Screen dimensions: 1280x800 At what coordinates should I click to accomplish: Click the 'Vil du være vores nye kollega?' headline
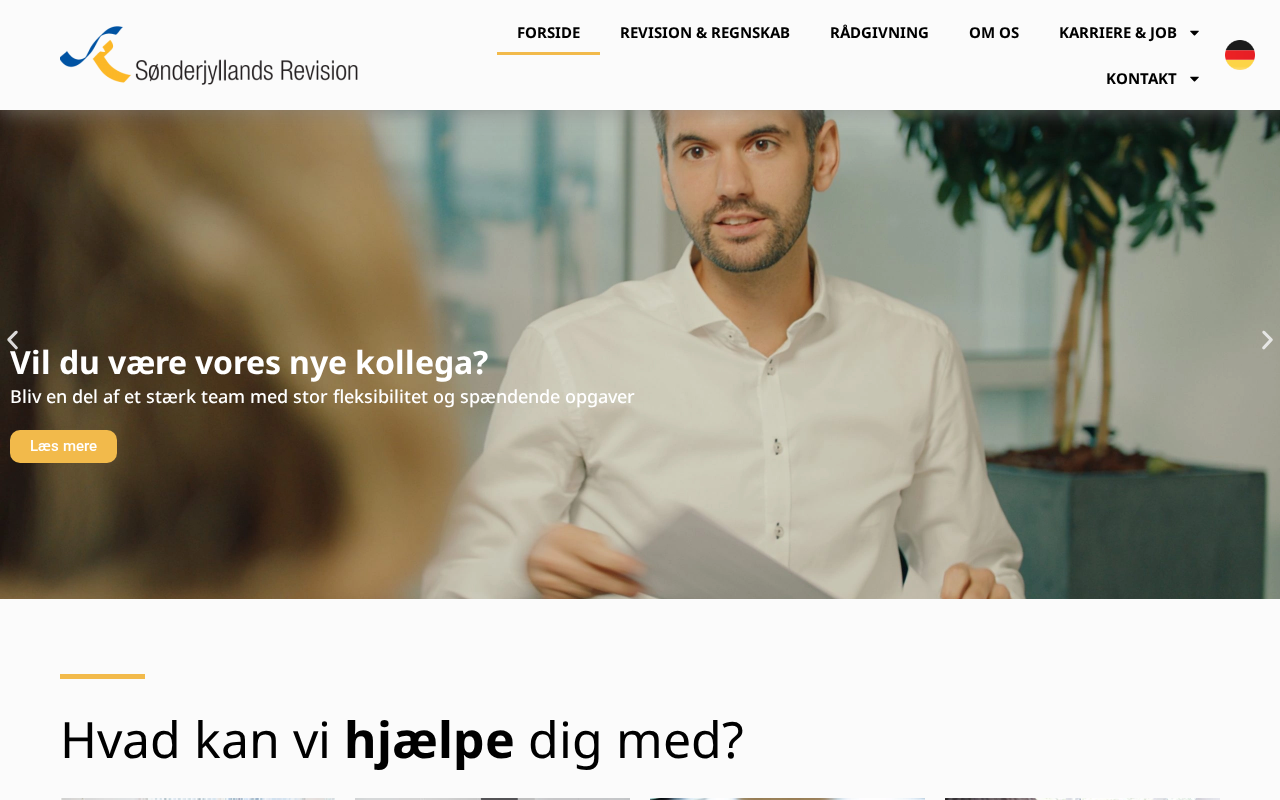tap(249, 362)
